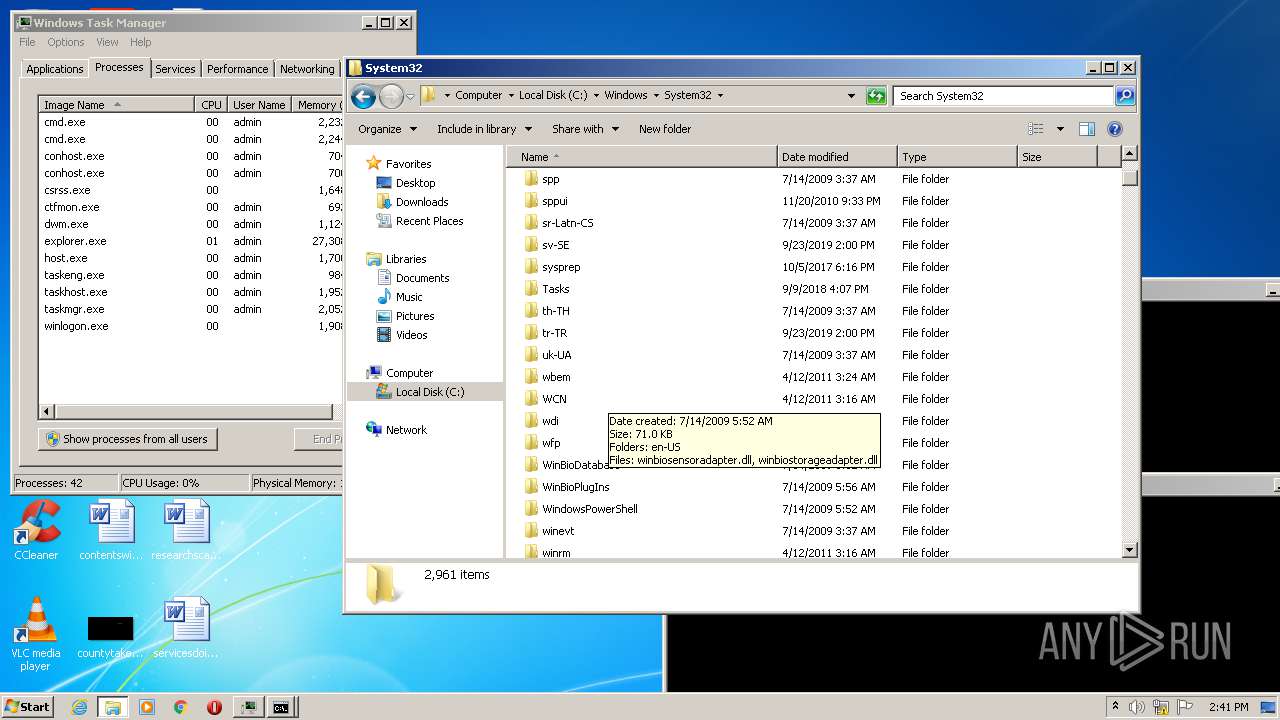Sort by the Date modified column
Image resolution: width=1280 pixels, height=720 pixels.
coord(836,157)
